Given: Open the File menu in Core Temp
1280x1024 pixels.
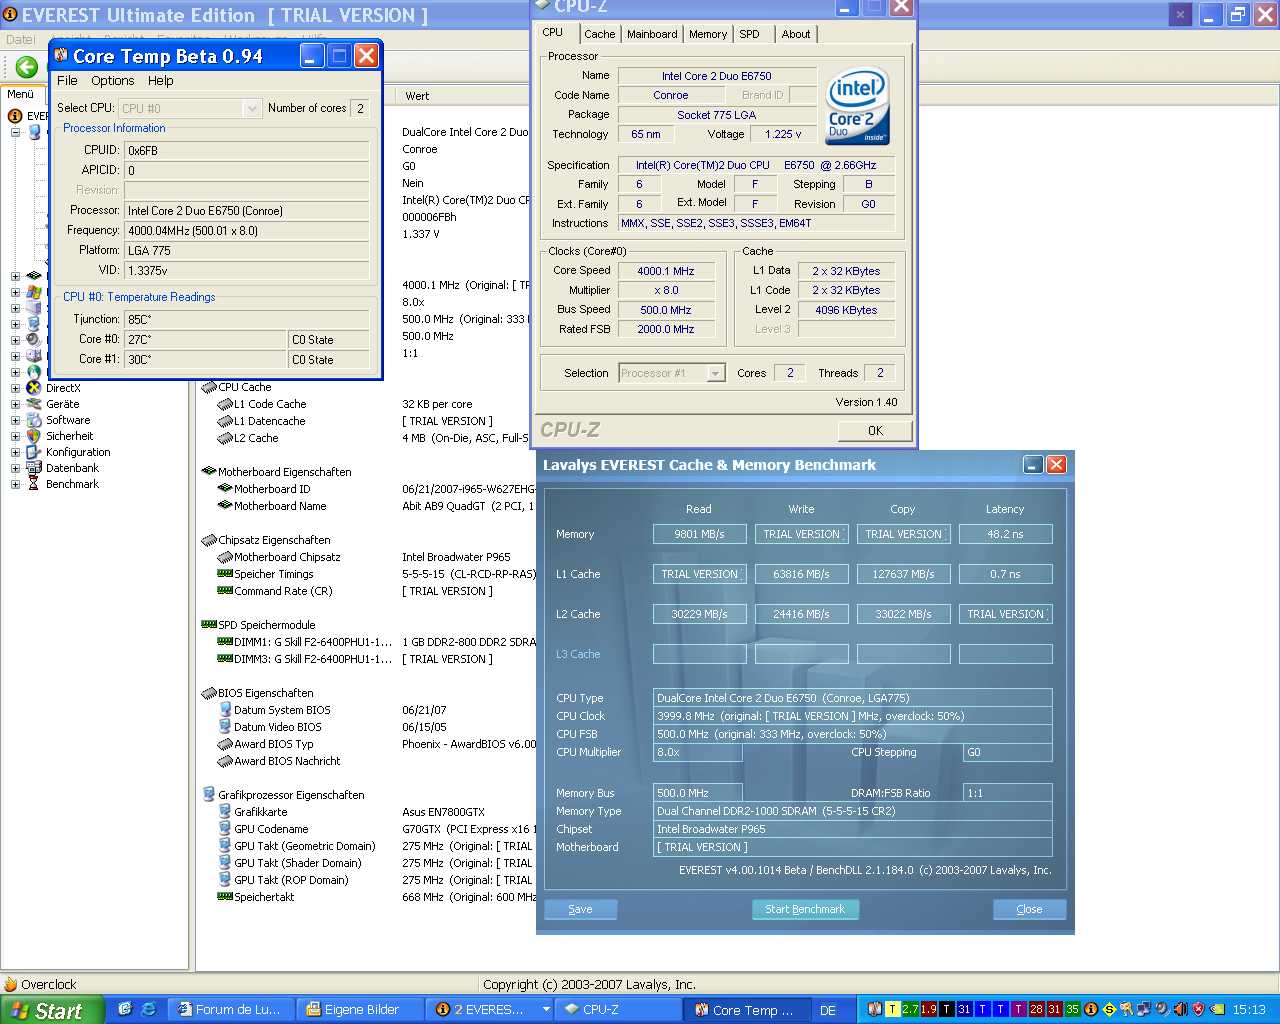Looking at the screenshot, I should click(67, 81).
